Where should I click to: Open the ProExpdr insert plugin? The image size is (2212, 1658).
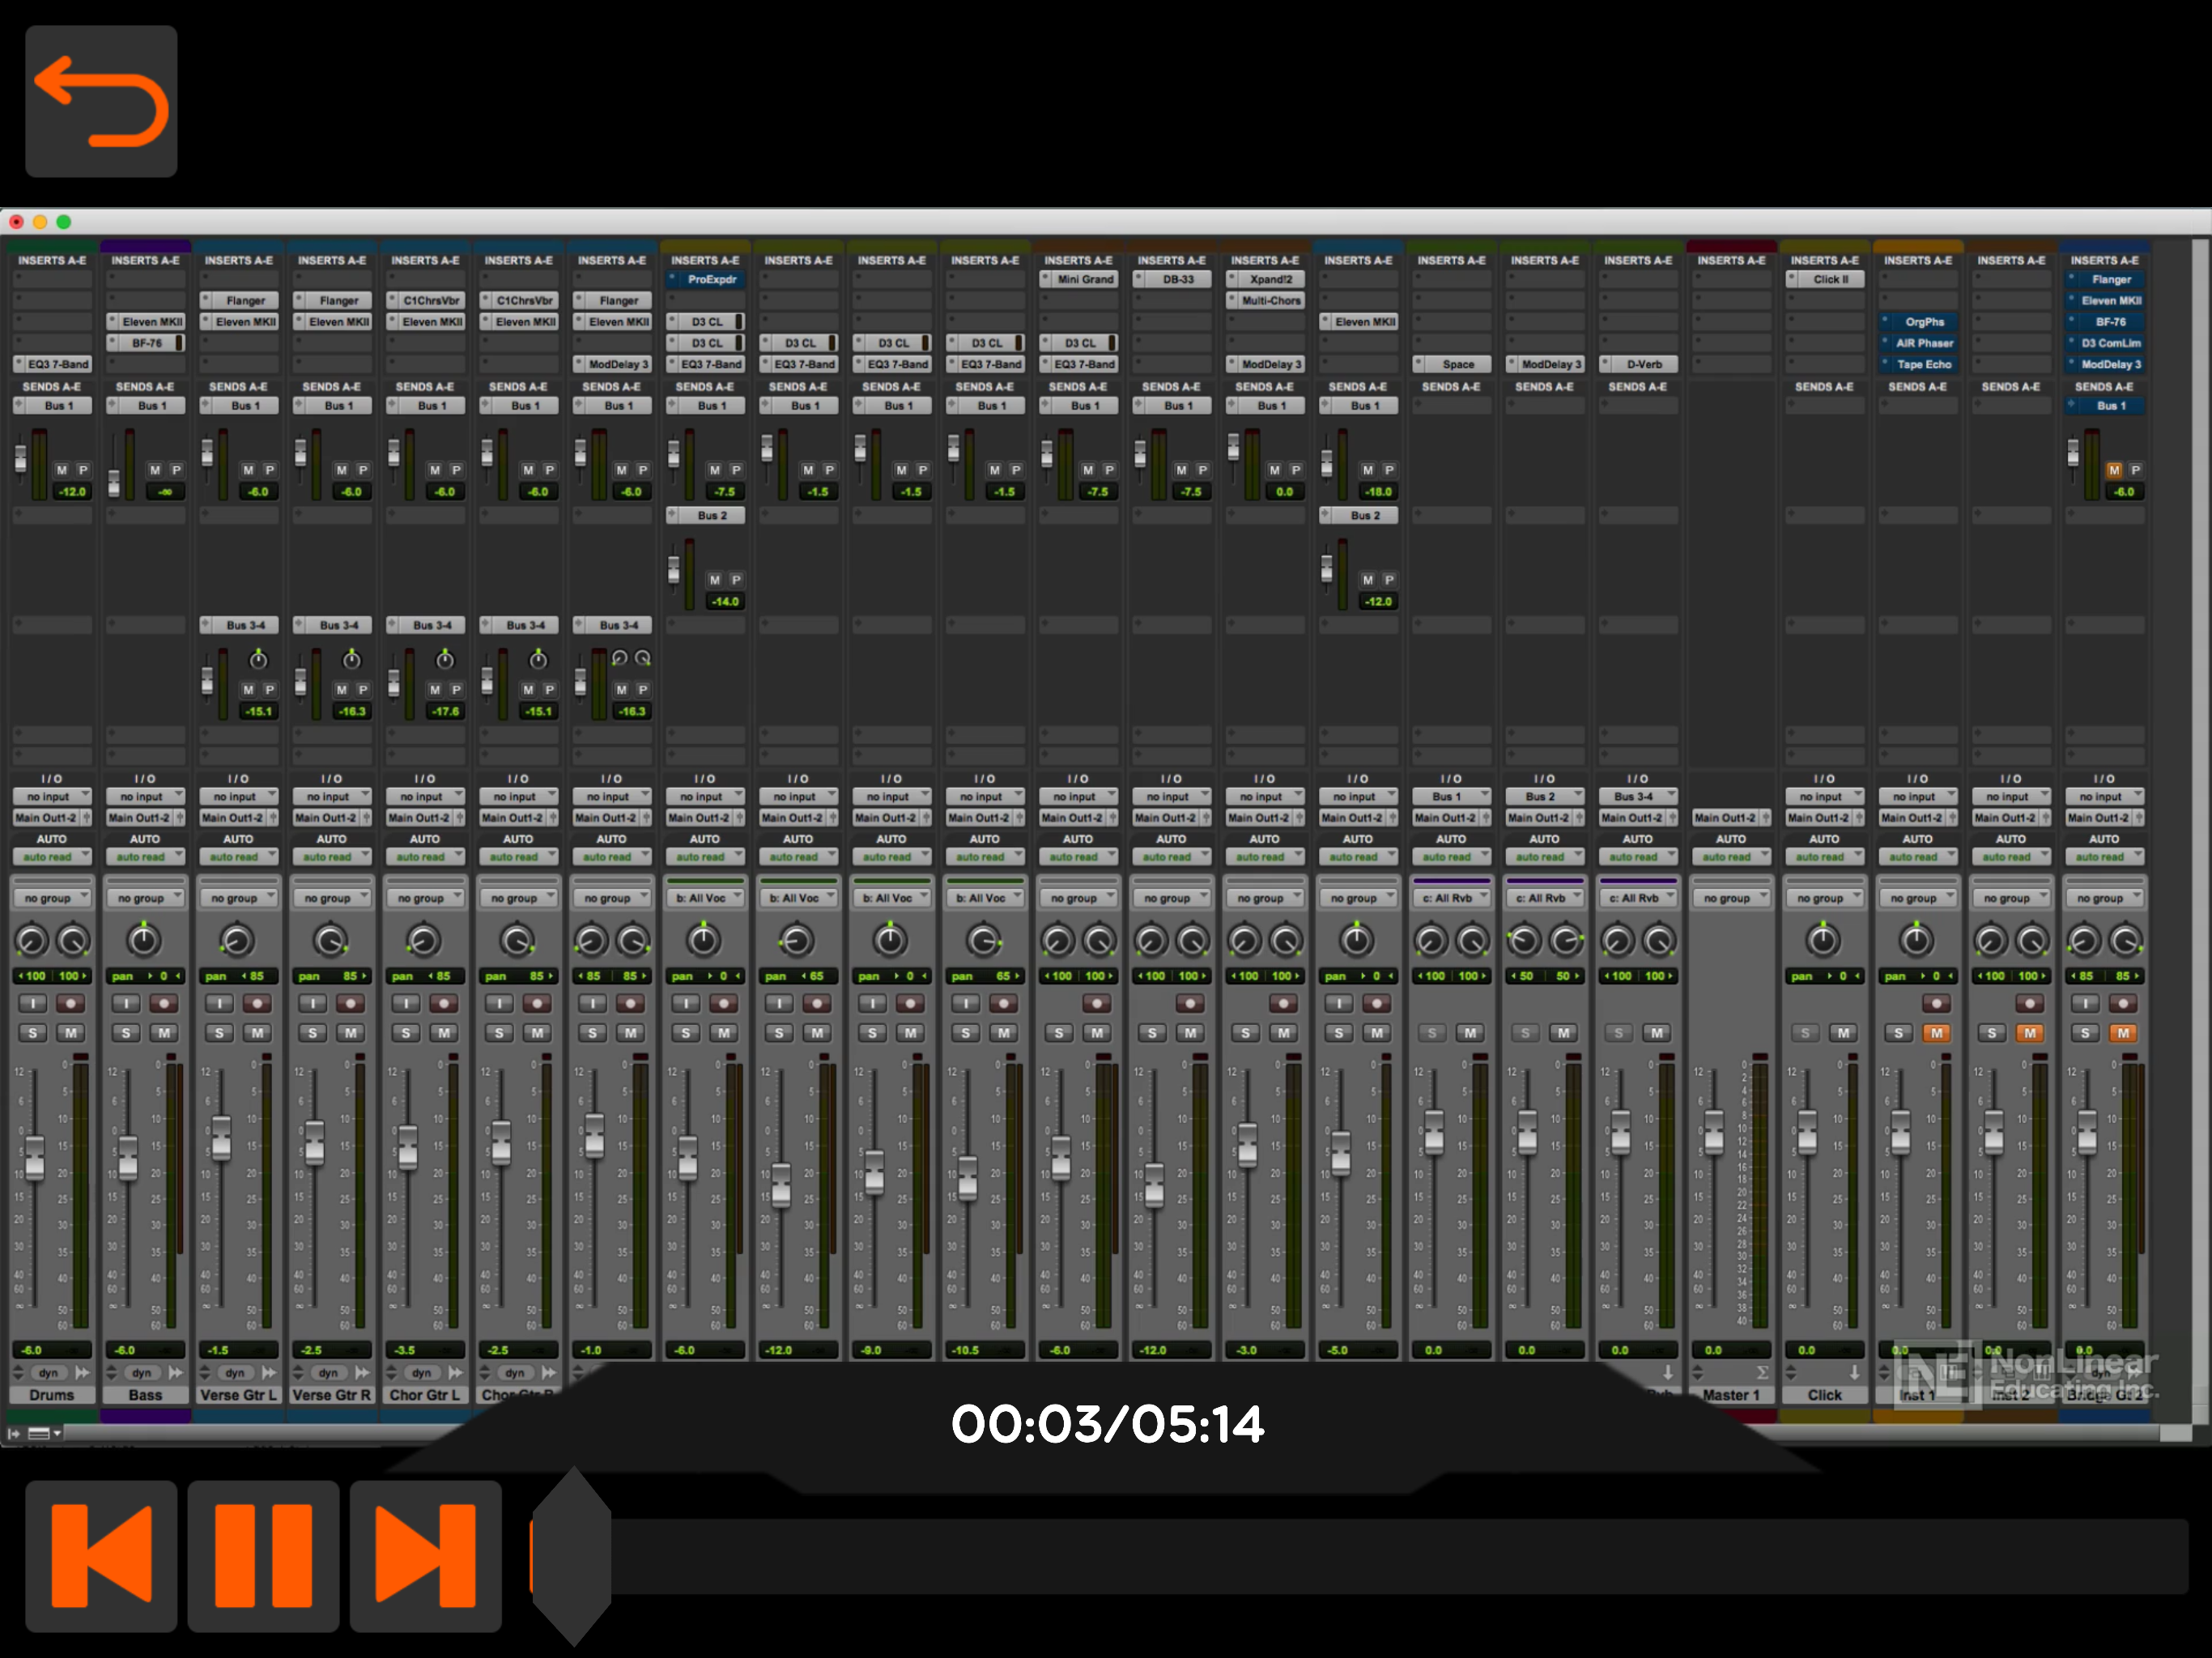[x=711, y=280]
